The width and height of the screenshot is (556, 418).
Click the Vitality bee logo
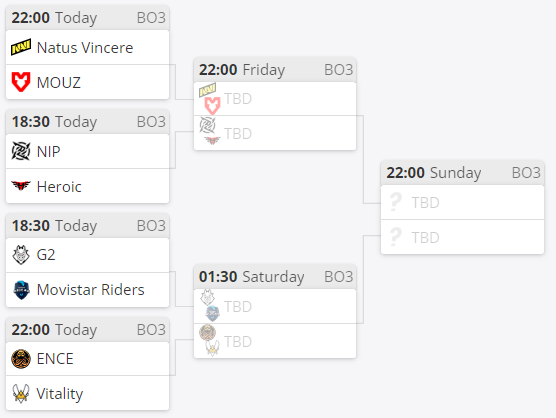click(x=21, y=394)
